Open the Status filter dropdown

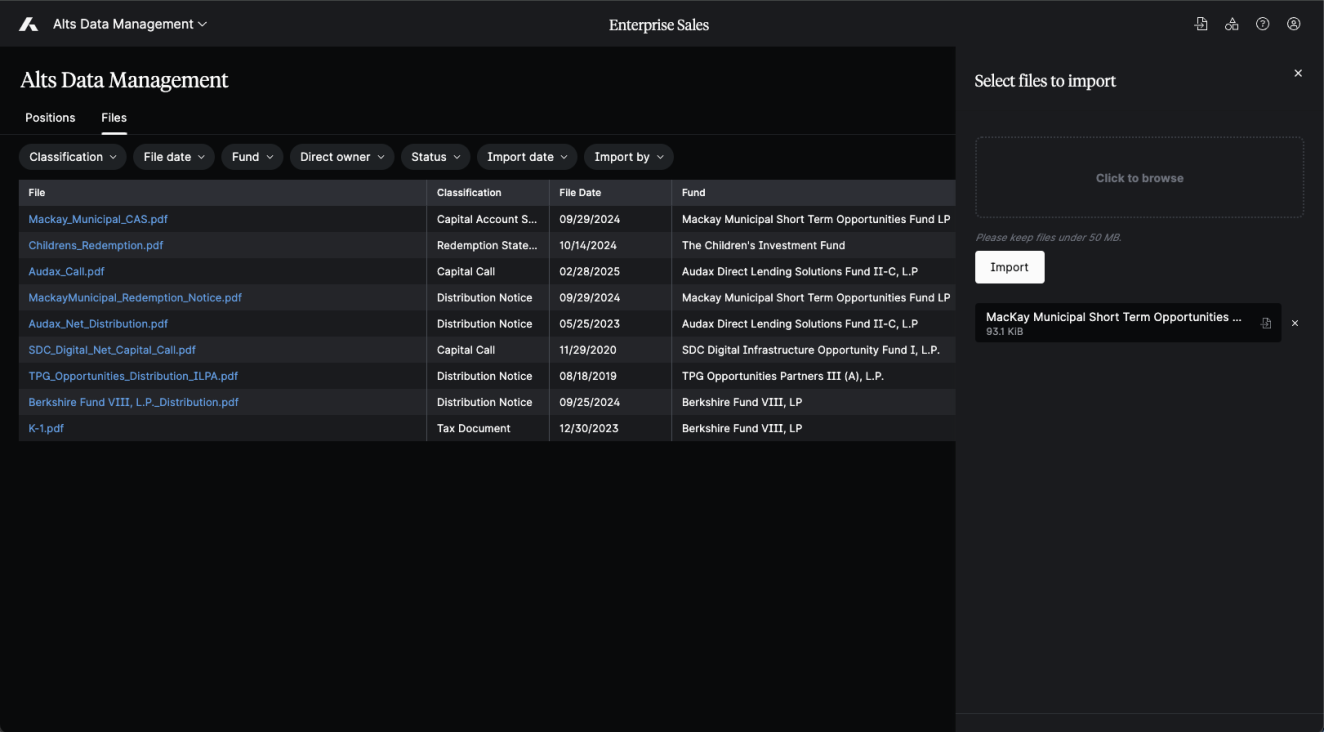point(436,157)
